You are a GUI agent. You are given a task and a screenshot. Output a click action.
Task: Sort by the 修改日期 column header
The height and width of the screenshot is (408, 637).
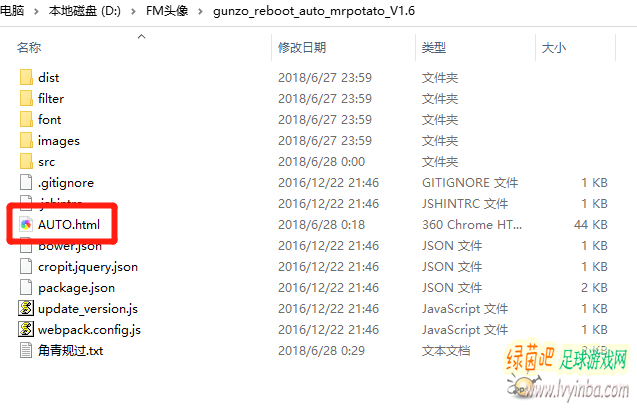(302, 48)
